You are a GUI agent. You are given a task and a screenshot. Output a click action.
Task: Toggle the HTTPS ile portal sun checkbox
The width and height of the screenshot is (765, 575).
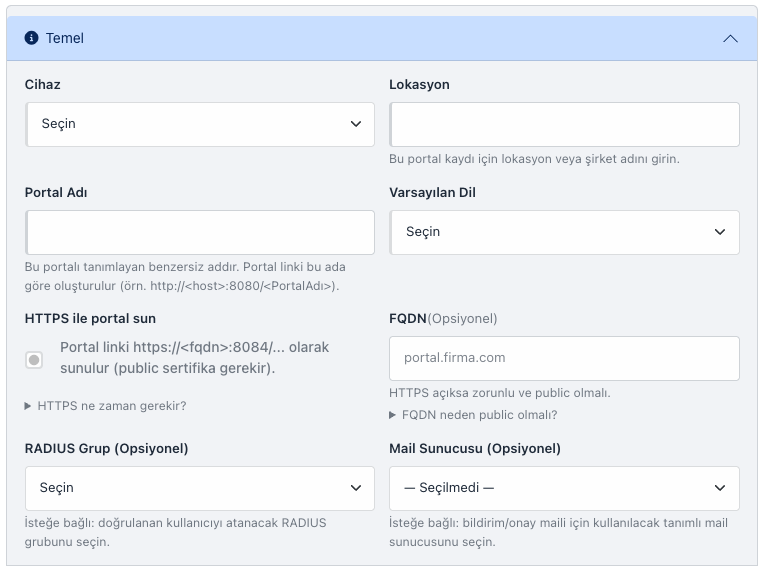[x=34, y=360]
